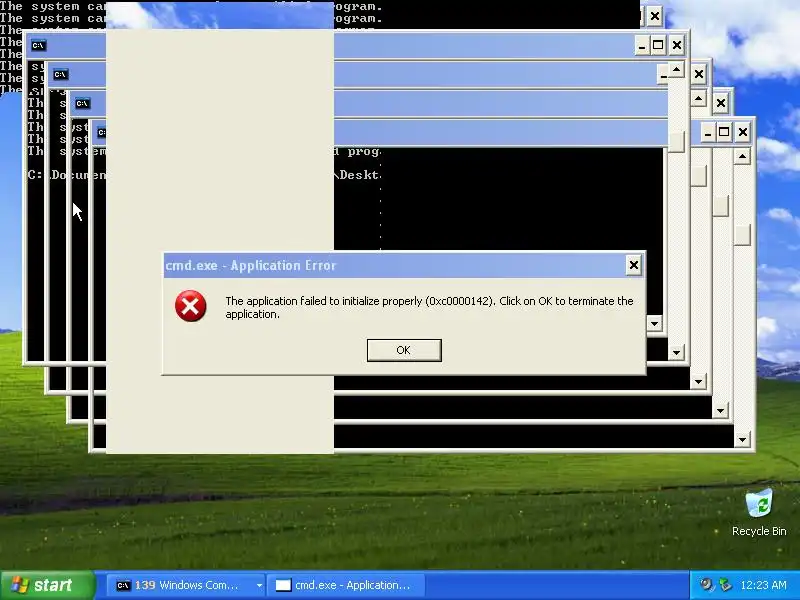Click scroll-up arrow of the frontmost cmd window
800x600 pixels.
click(742, 156)
